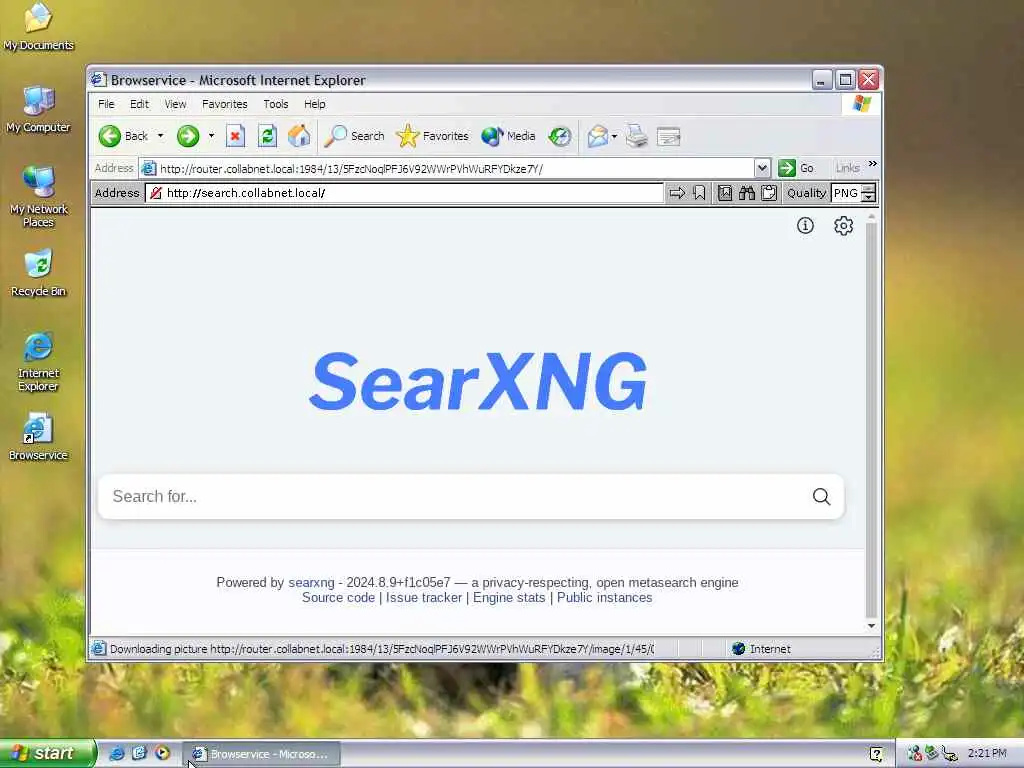1024x768 pixels.
Task: Submit search with the magnifier icon
Action: point(822,496)
